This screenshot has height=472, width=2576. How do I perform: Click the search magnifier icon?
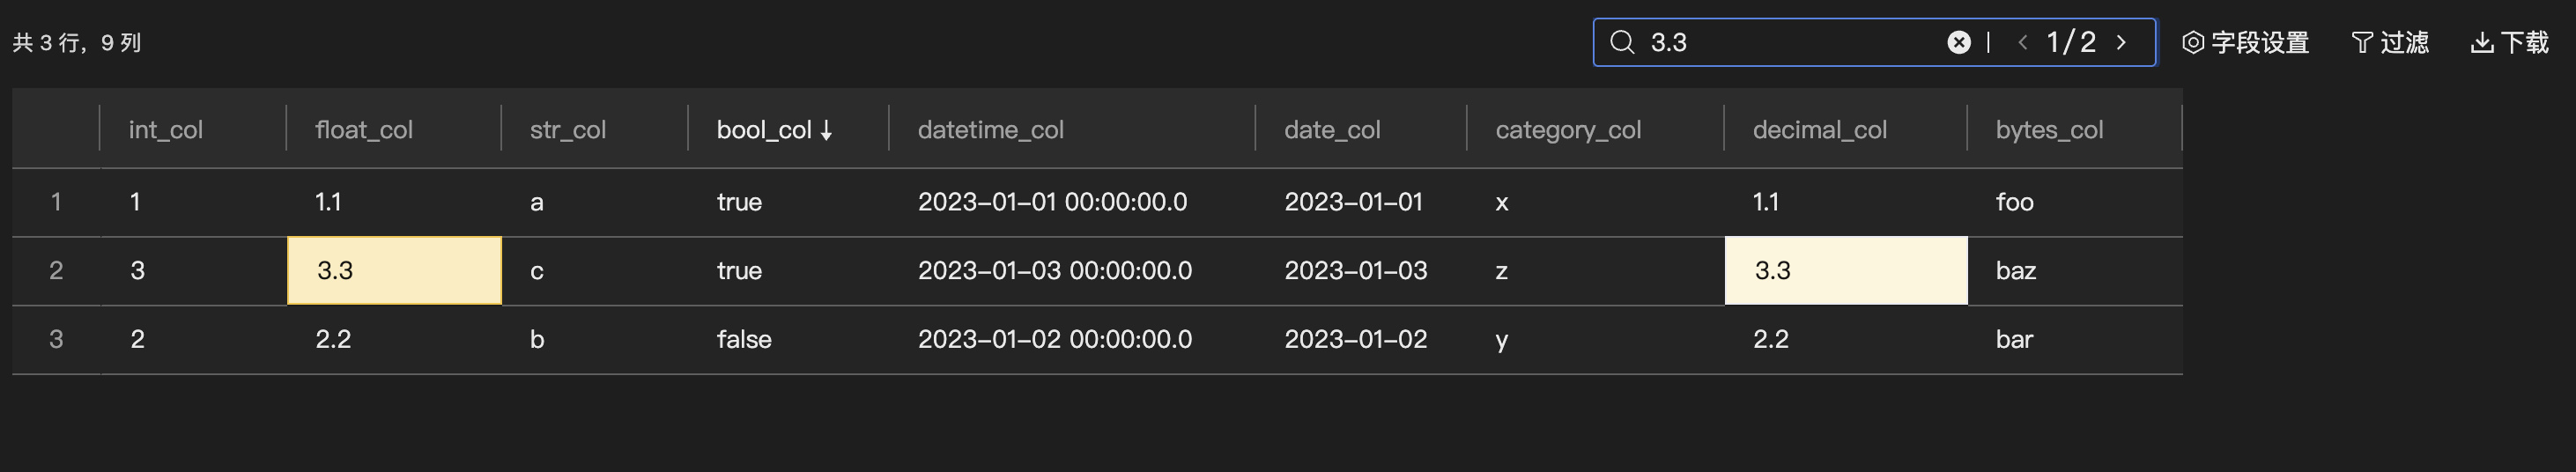tap(1621, 42)
